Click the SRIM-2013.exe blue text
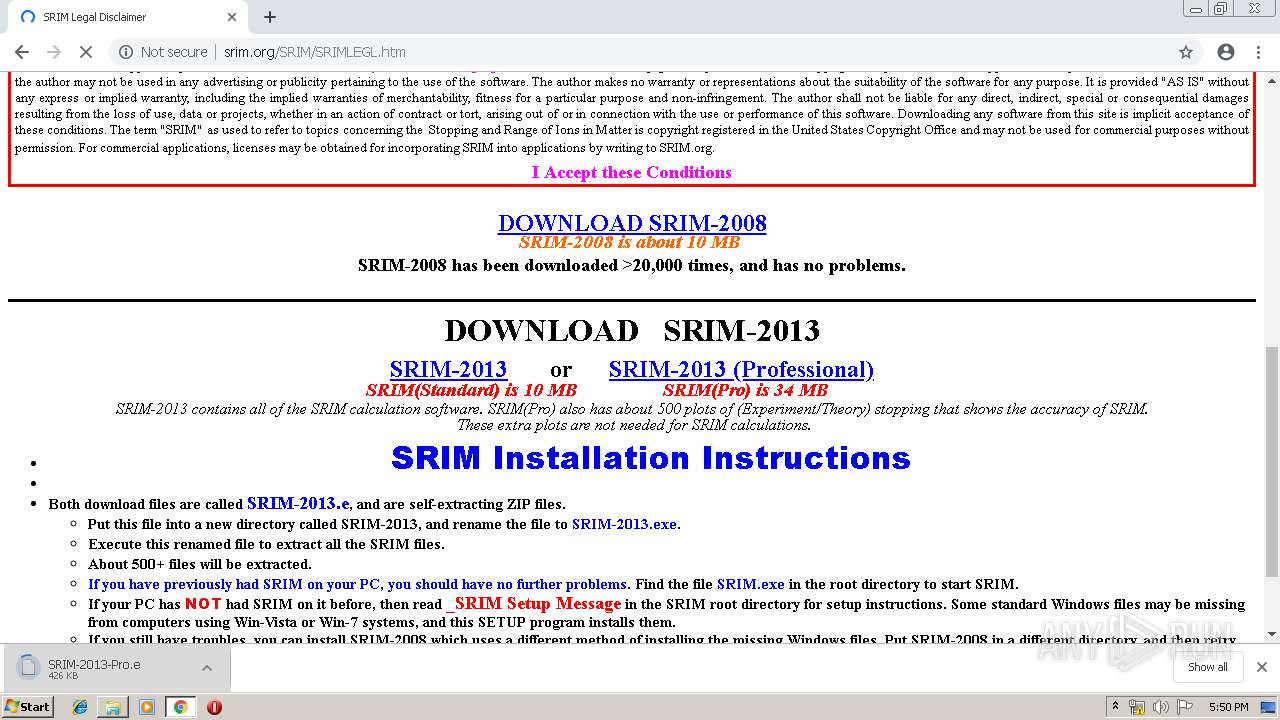The image size is (1280, 720). 624,524
